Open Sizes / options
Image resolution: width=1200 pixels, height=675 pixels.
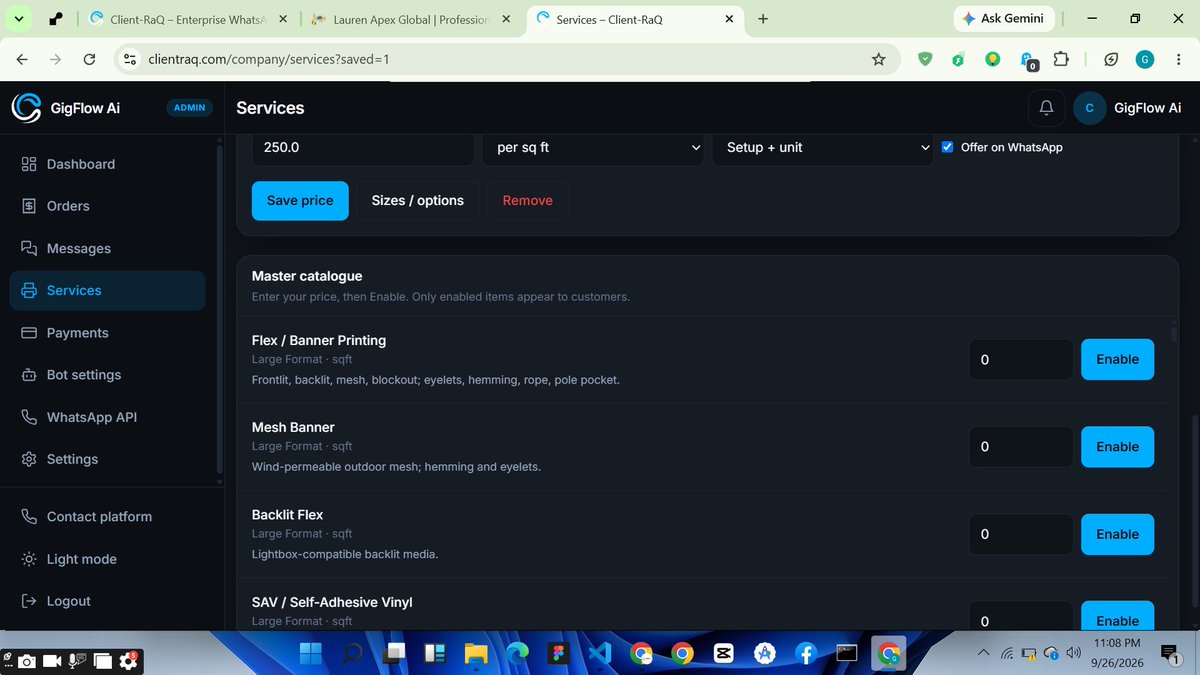click(x=418, y=200)
